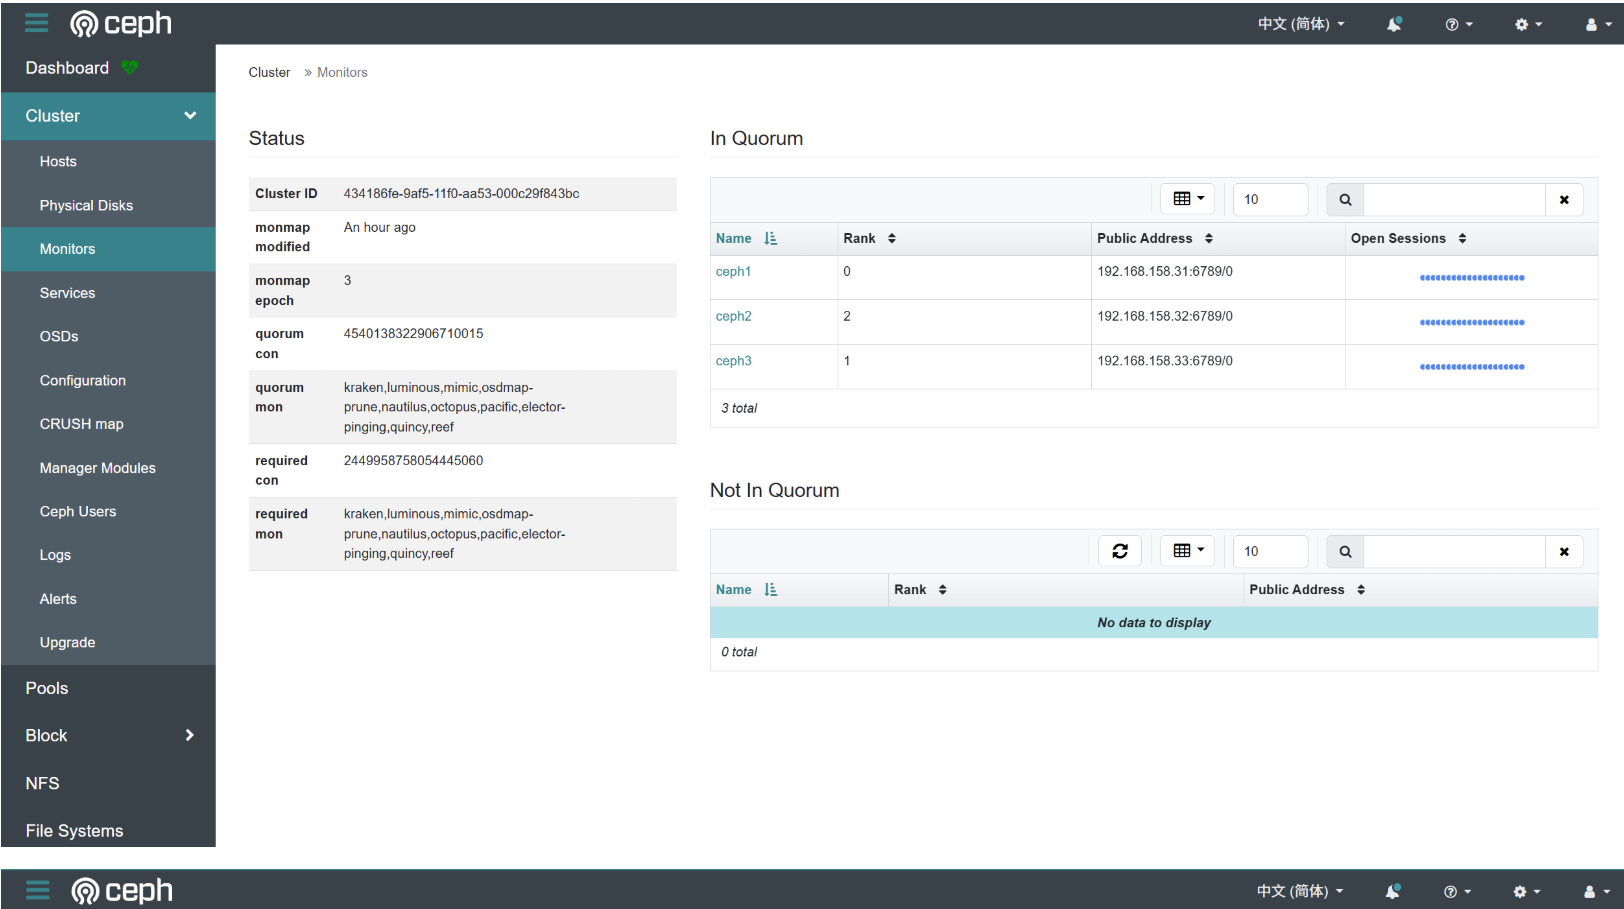
Task: Open the help menu in the top header
Action: [x=1459, y=24]
